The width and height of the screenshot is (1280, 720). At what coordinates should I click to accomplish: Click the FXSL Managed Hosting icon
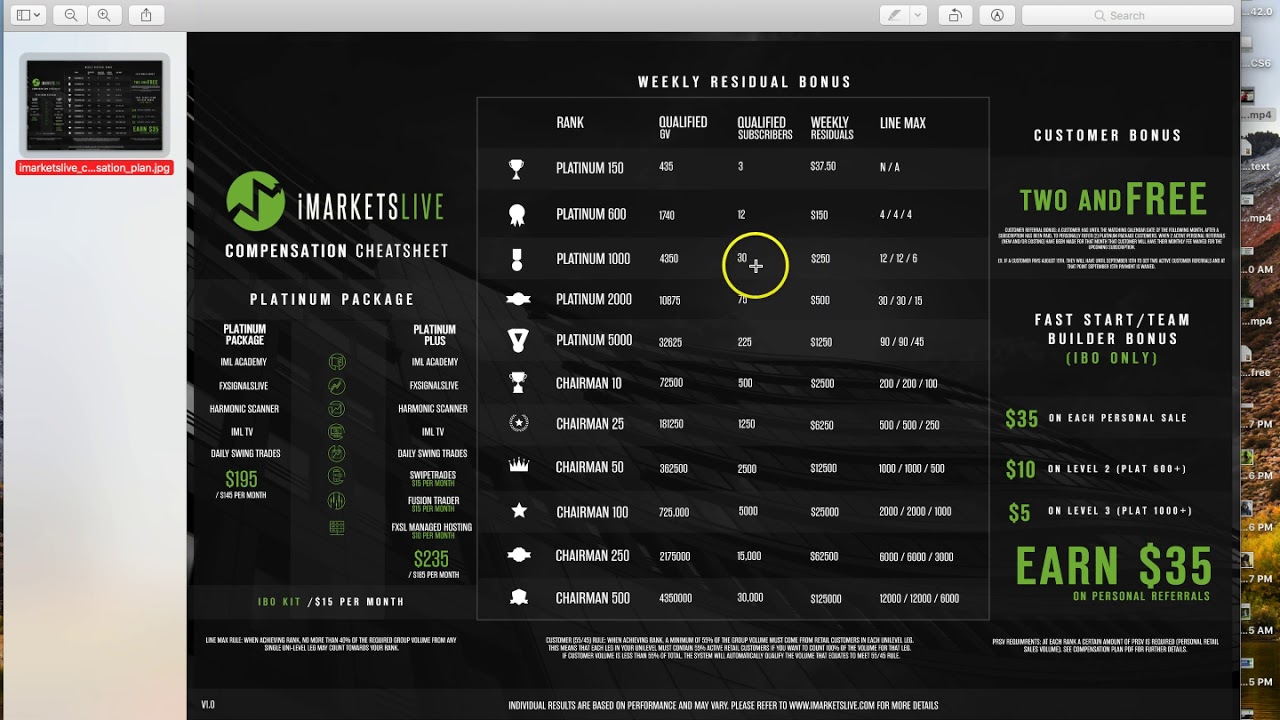pos(337,527)
